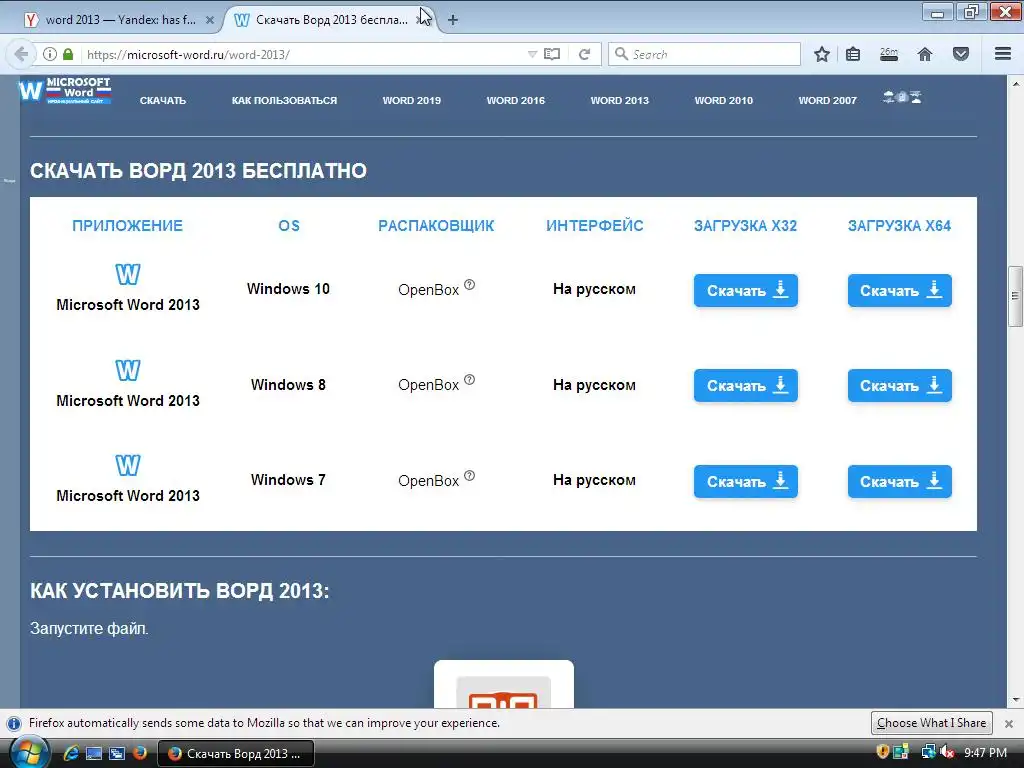Open the URL history dropdown arrow

click(532, 54)
